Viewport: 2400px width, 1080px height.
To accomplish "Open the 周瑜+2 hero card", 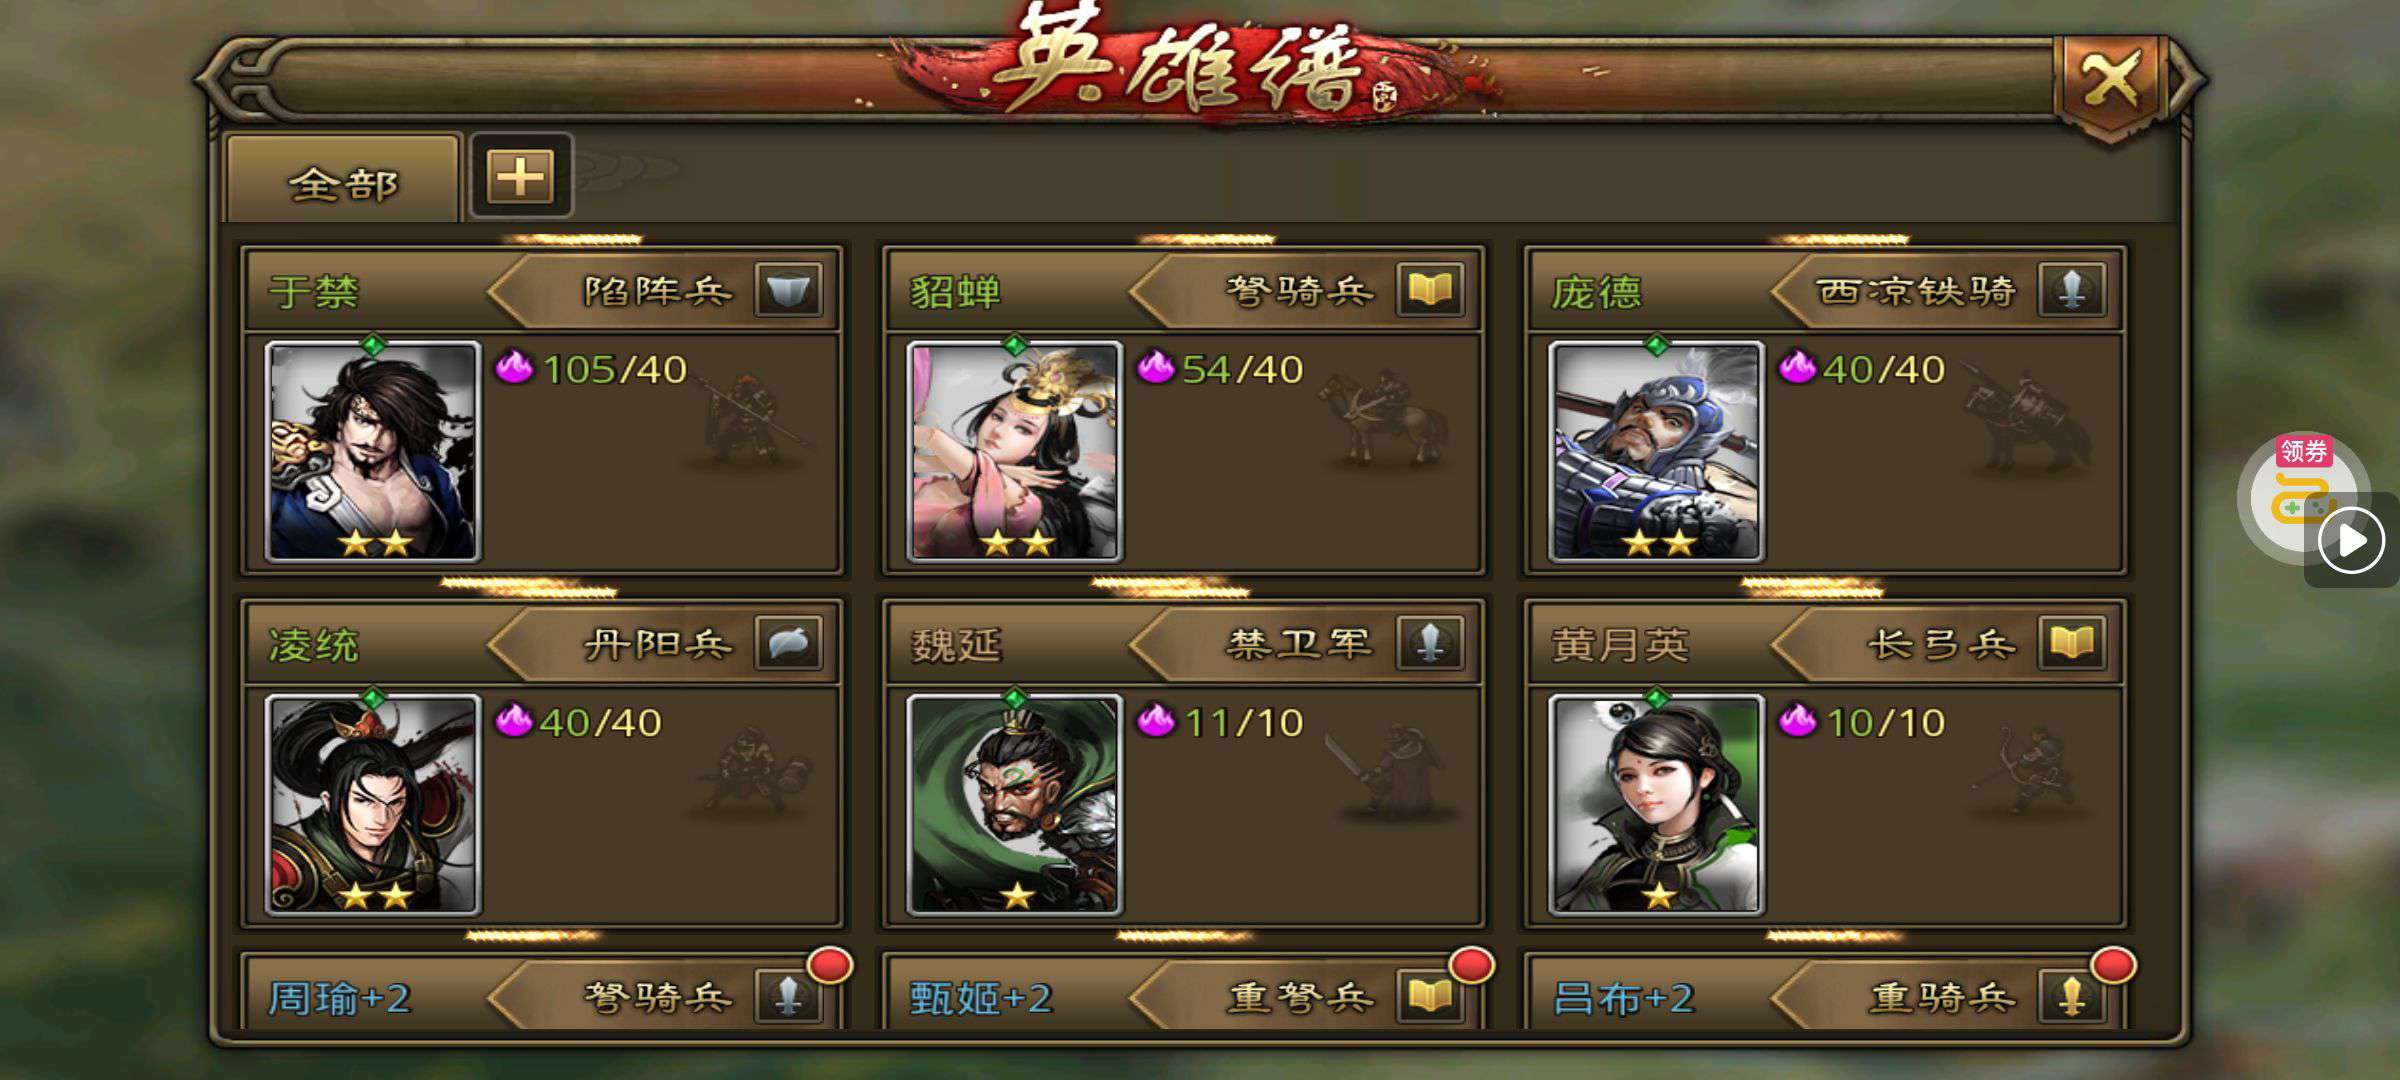I will (541, 992).
